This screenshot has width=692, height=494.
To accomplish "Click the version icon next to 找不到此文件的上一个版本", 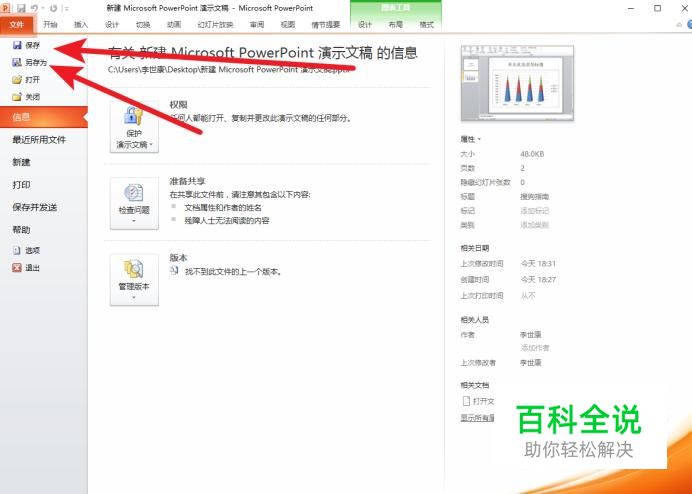I will point(174,271).
